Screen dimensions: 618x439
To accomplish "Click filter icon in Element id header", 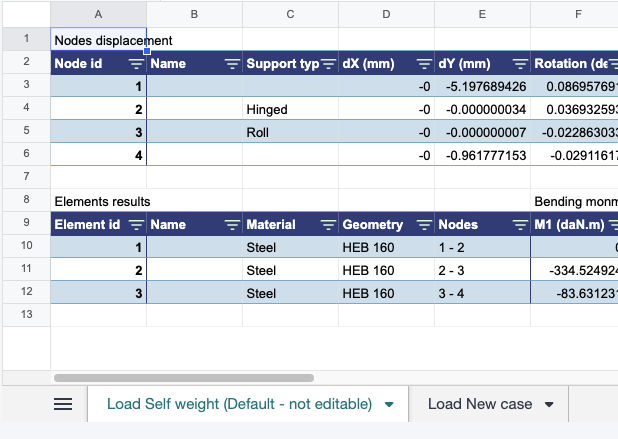I will (x=135, y=225).
